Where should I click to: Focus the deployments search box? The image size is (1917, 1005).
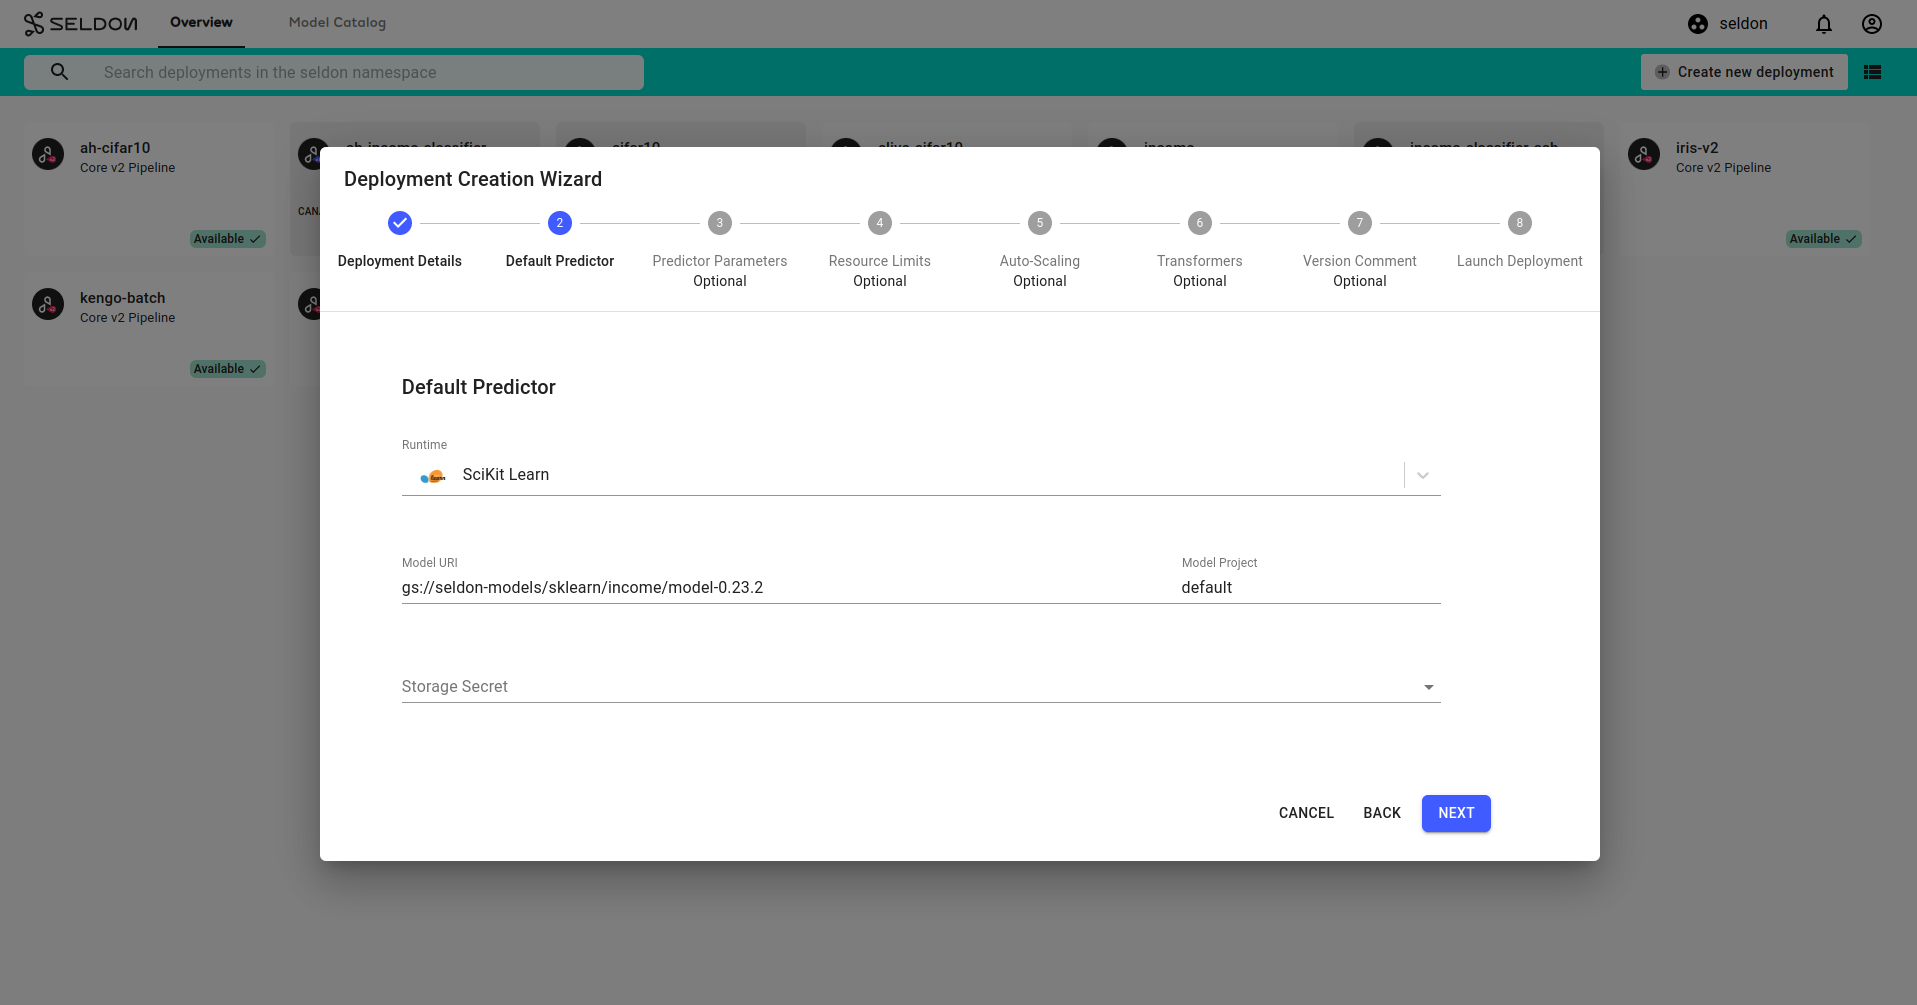coord(334,72)
